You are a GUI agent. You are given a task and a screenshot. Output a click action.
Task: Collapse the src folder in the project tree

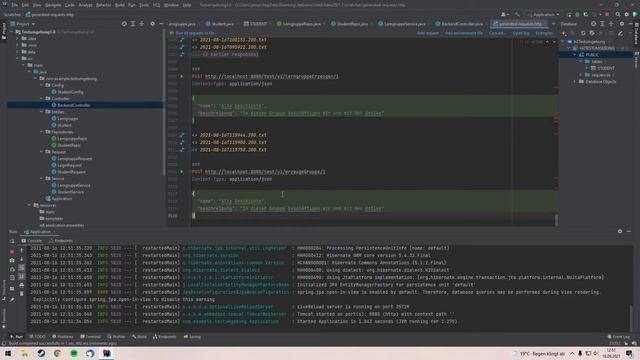pos(18,58)
